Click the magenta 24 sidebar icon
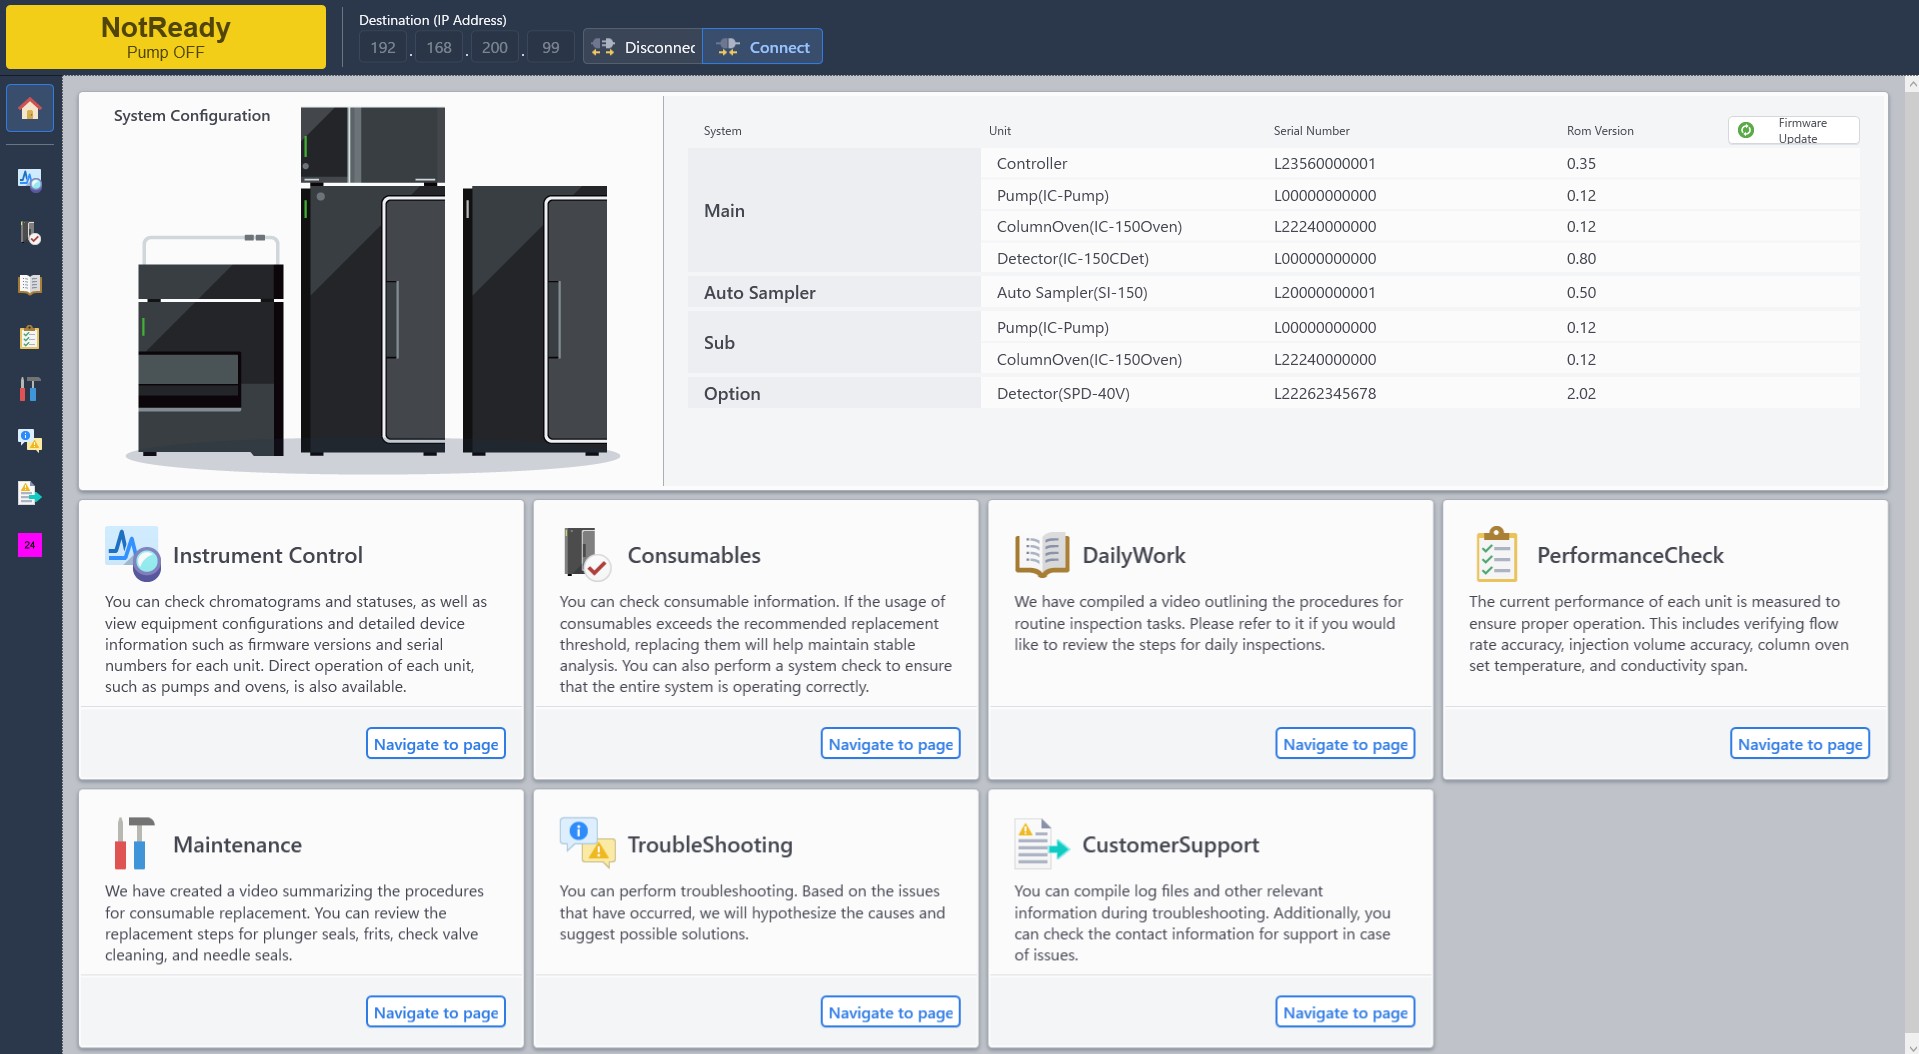The width and height of the screenshot is (1919, 1054). coord(30,545)
